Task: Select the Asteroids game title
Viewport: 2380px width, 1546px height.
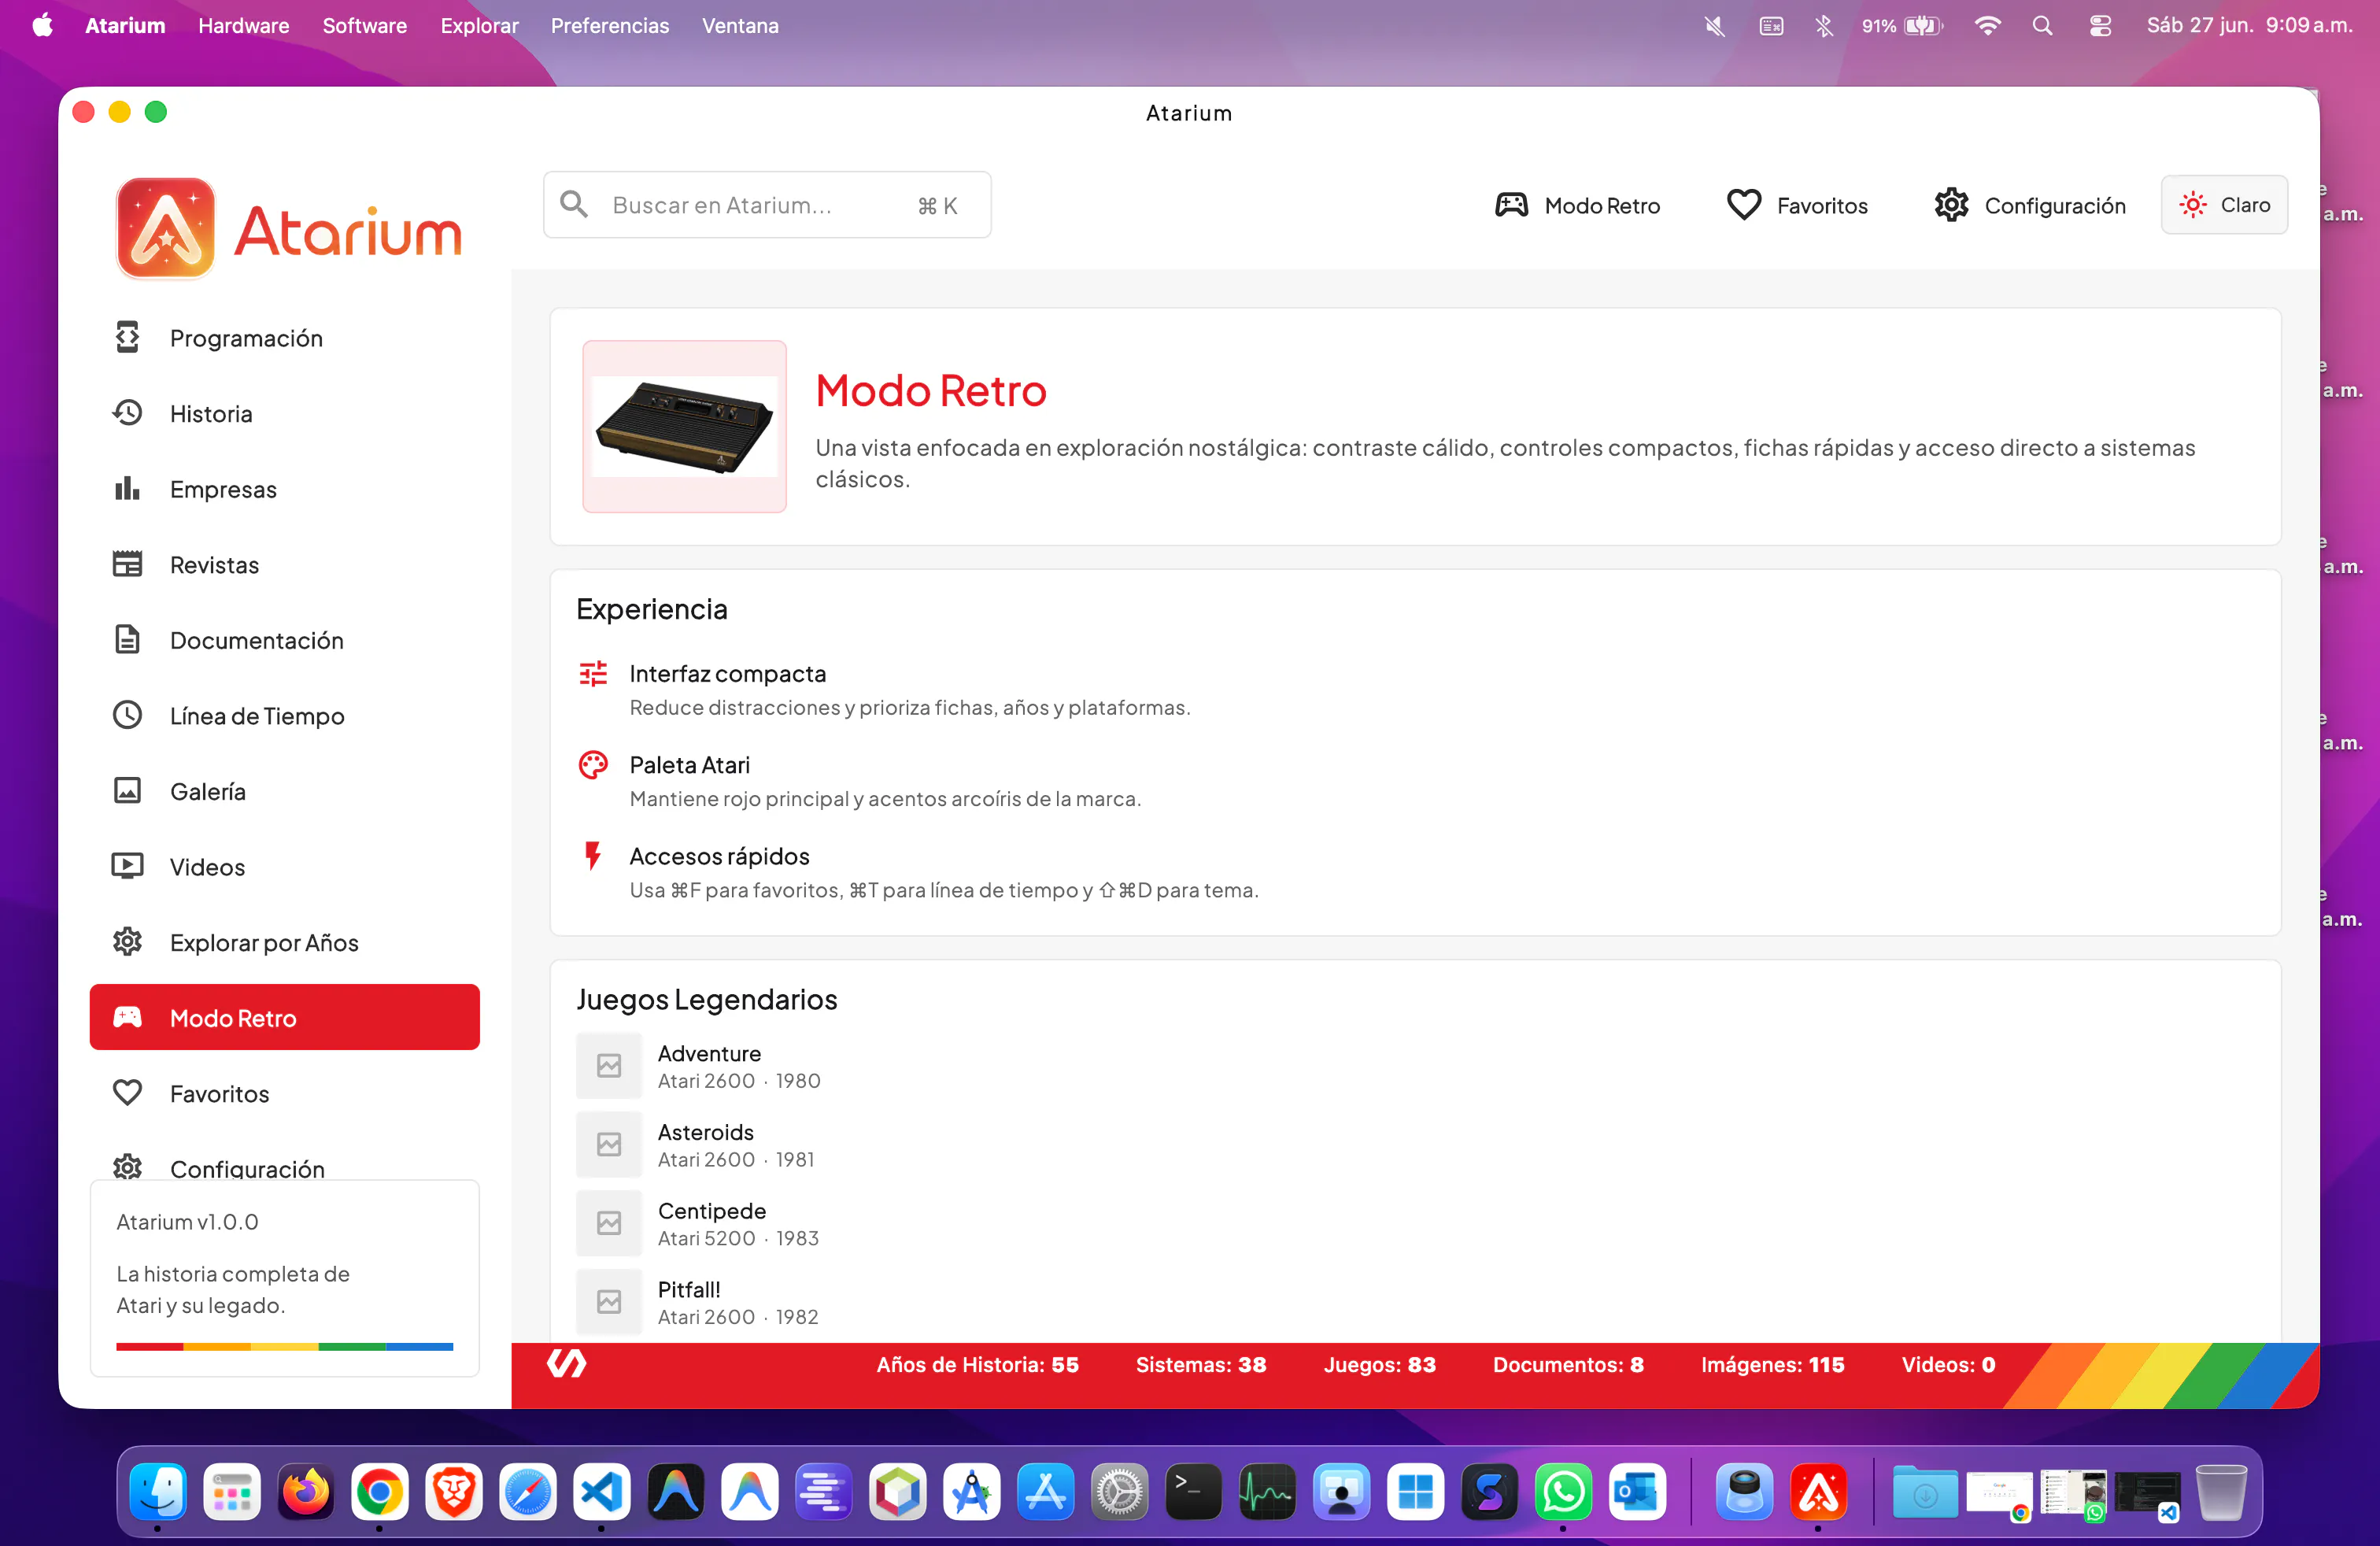Action: [705, 1132]
